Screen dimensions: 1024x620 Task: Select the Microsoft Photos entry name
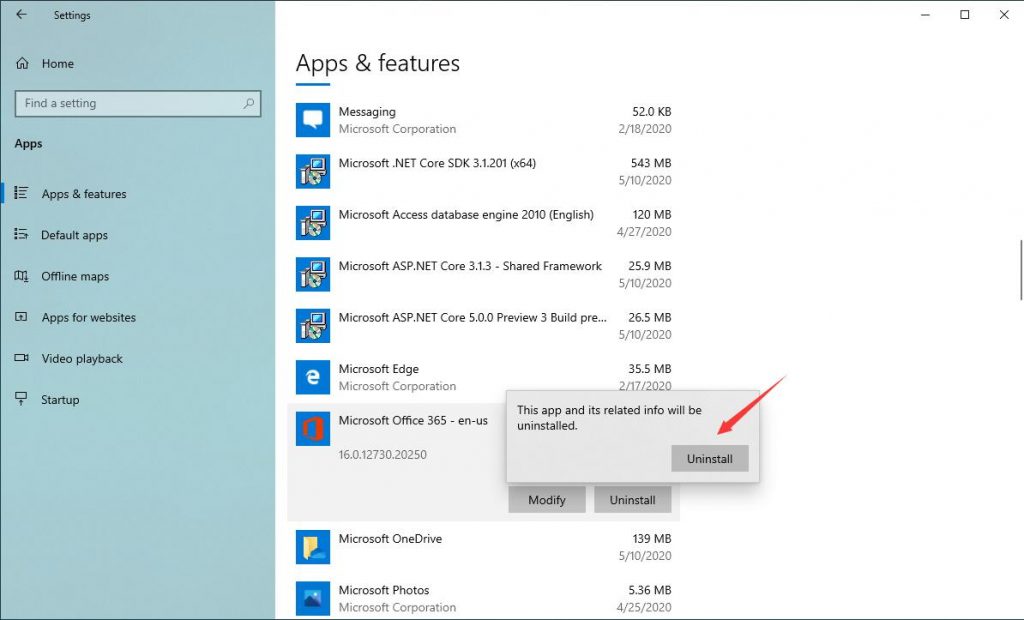pos(384,590)
